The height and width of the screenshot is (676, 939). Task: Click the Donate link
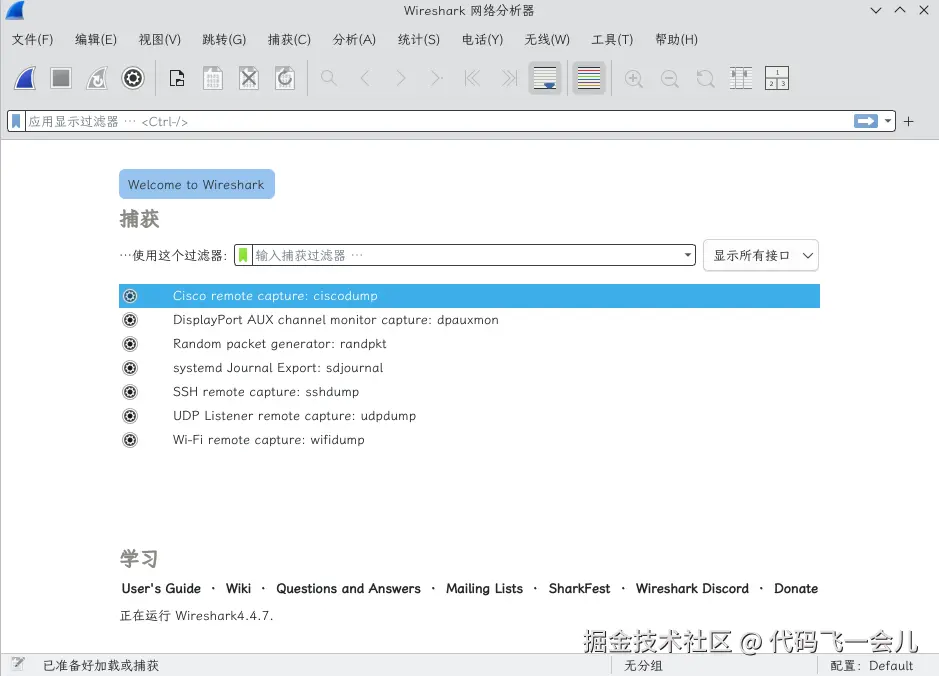(796, 589)
